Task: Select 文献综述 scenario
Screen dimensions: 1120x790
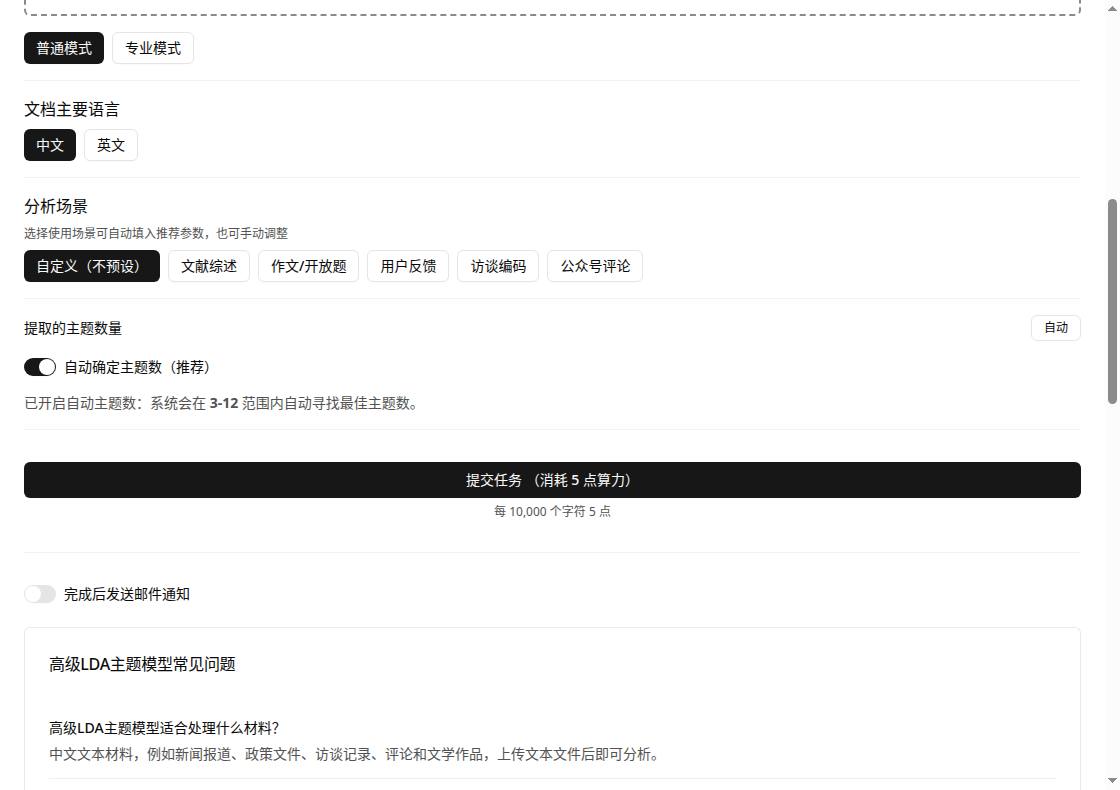Action: (x=209, y=266)
